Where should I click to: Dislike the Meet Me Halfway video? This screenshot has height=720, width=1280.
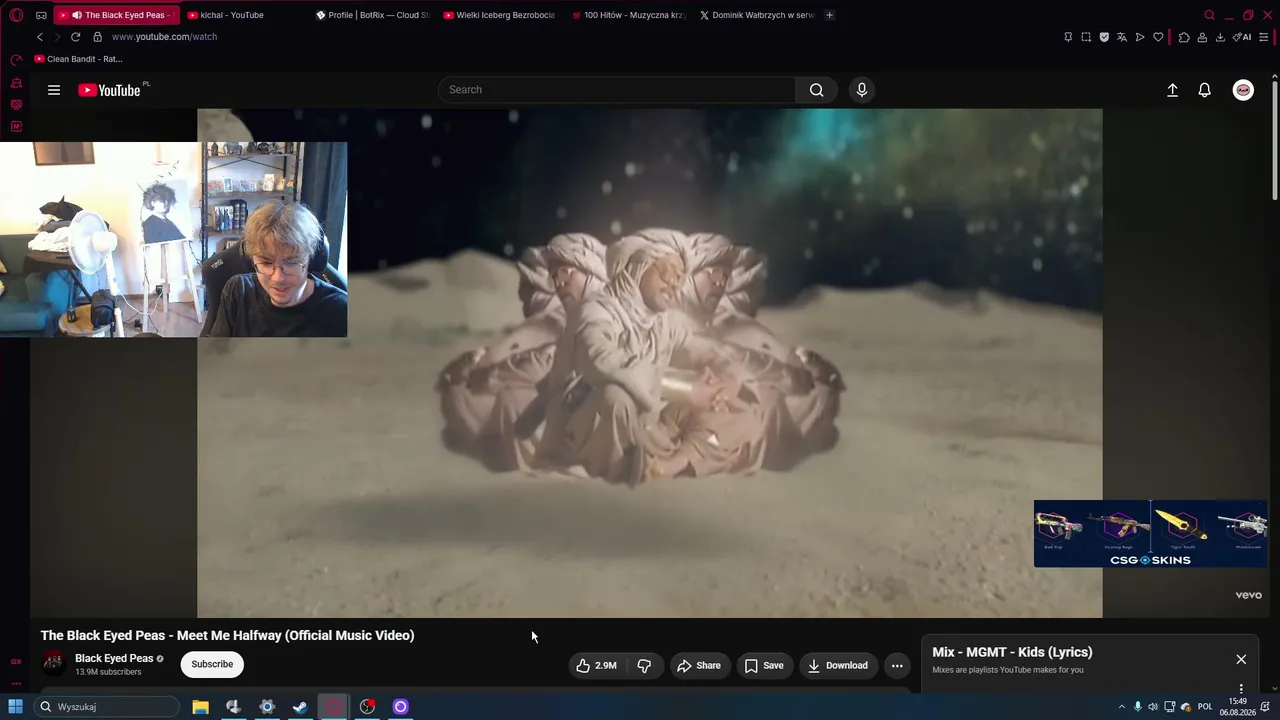pos(644,666)
